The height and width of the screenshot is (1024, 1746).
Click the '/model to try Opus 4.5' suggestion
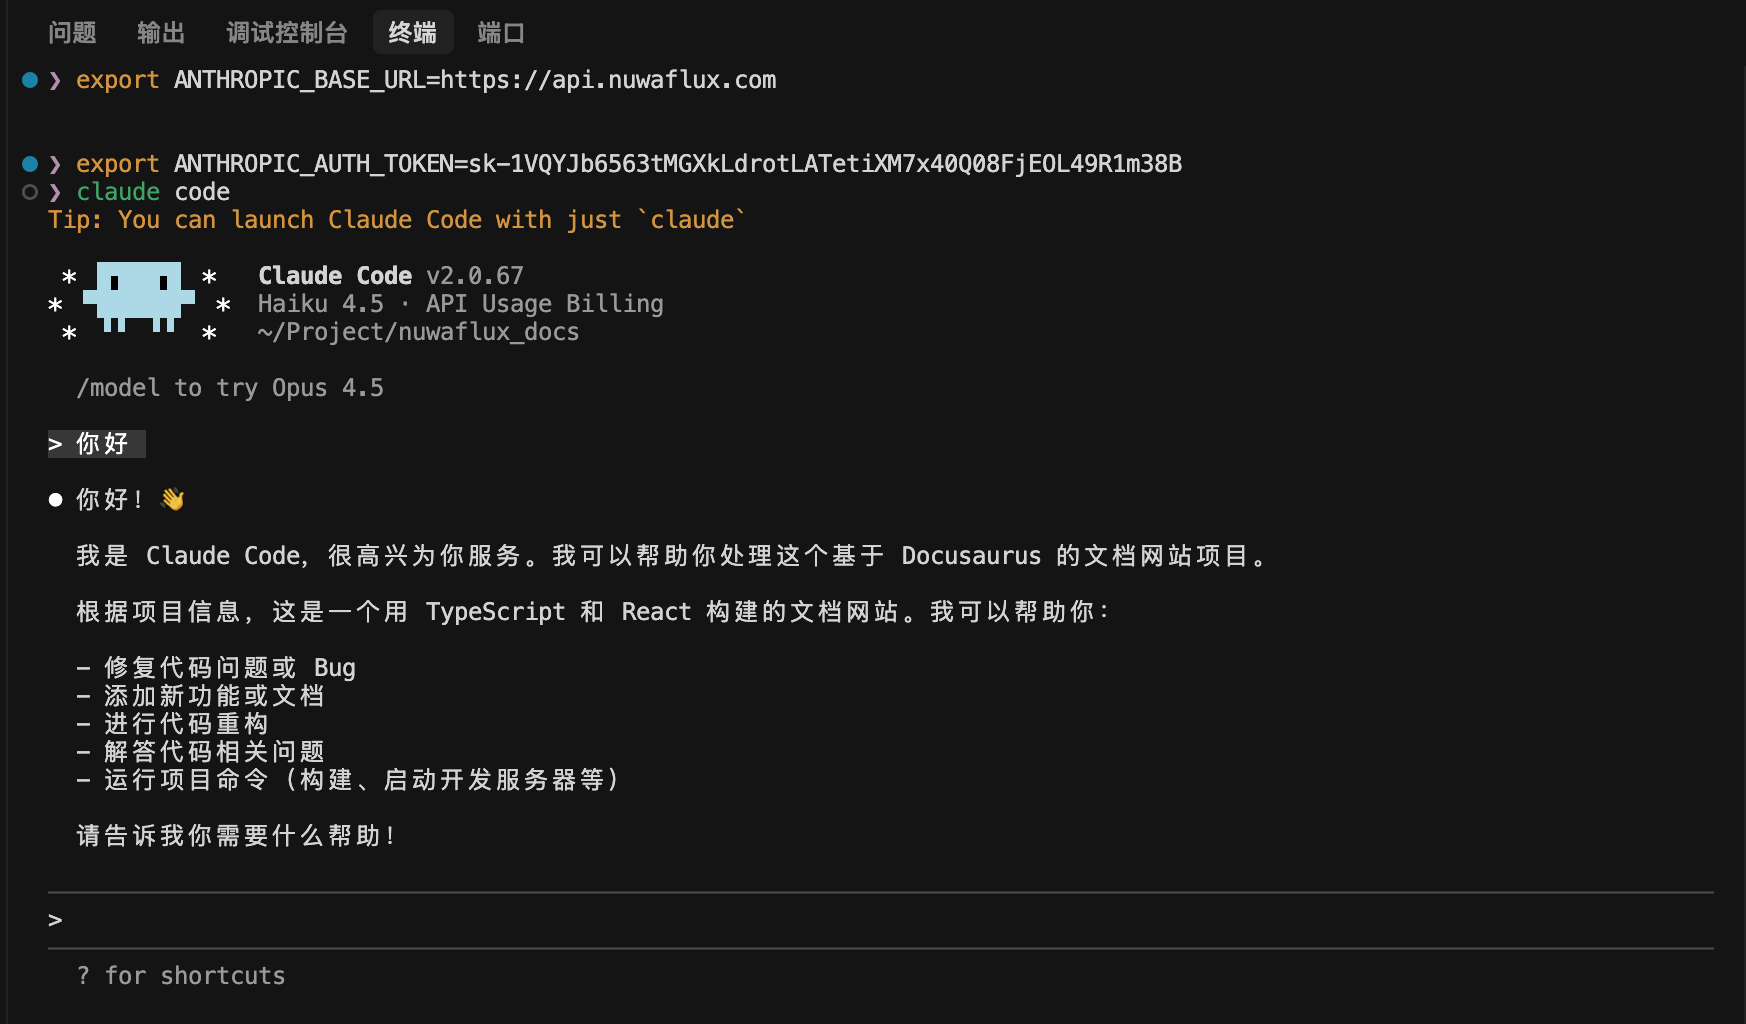229,388
